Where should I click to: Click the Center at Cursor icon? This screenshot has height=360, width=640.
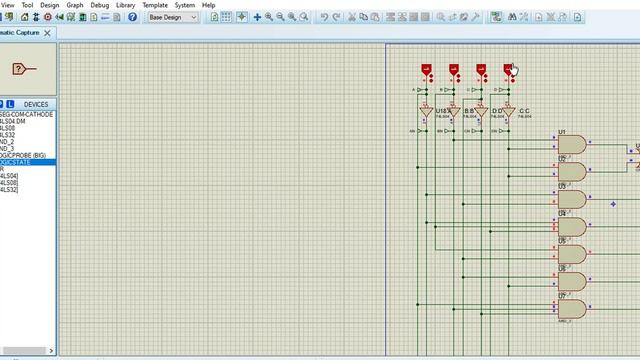[x=257, y=17]
